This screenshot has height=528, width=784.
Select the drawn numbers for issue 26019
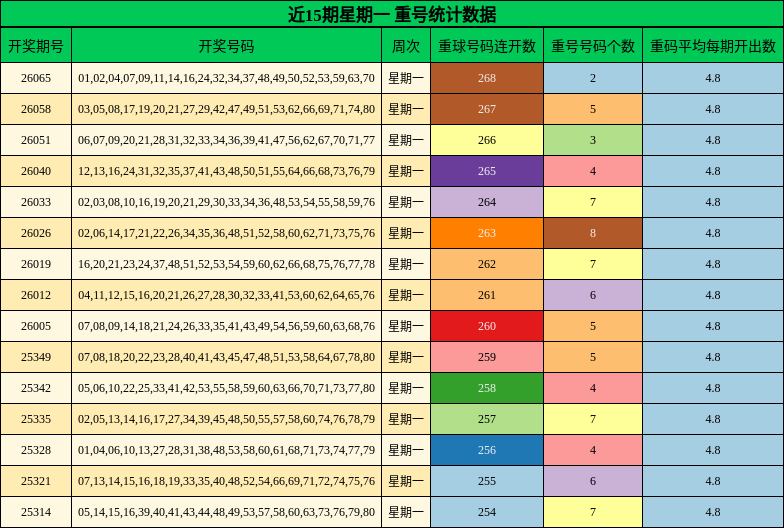click(x=226, y=264)
